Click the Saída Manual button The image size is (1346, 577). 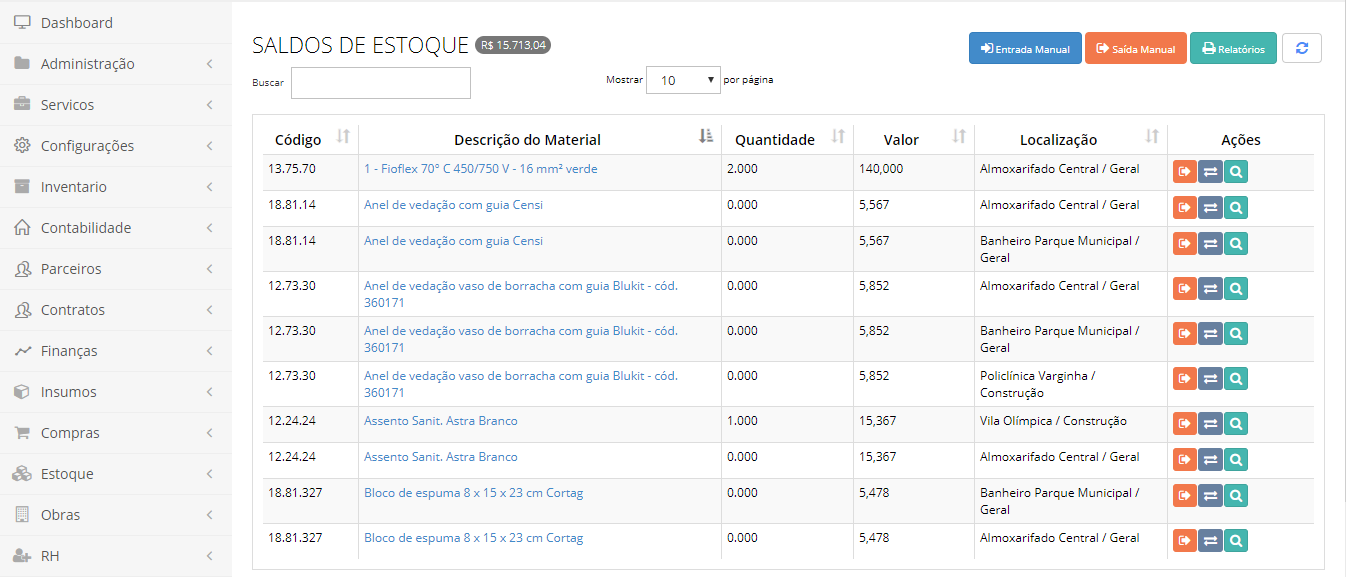click(x=1136, y=48)
